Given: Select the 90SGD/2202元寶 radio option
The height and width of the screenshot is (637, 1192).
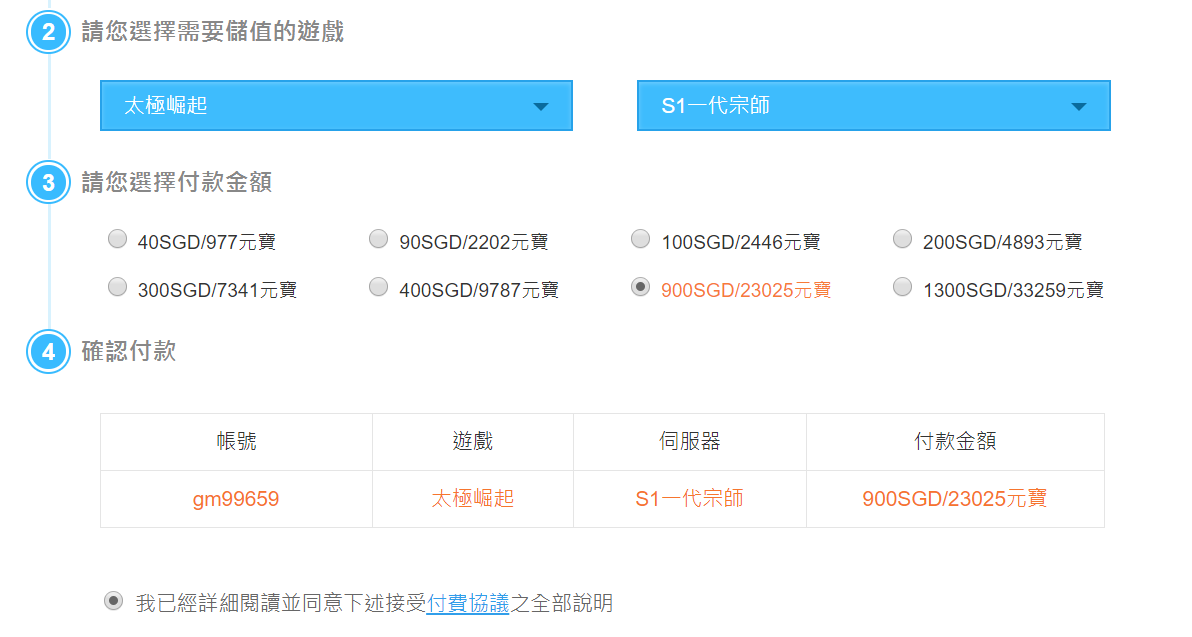Looking at the screenshot, I should click(379, 239).
